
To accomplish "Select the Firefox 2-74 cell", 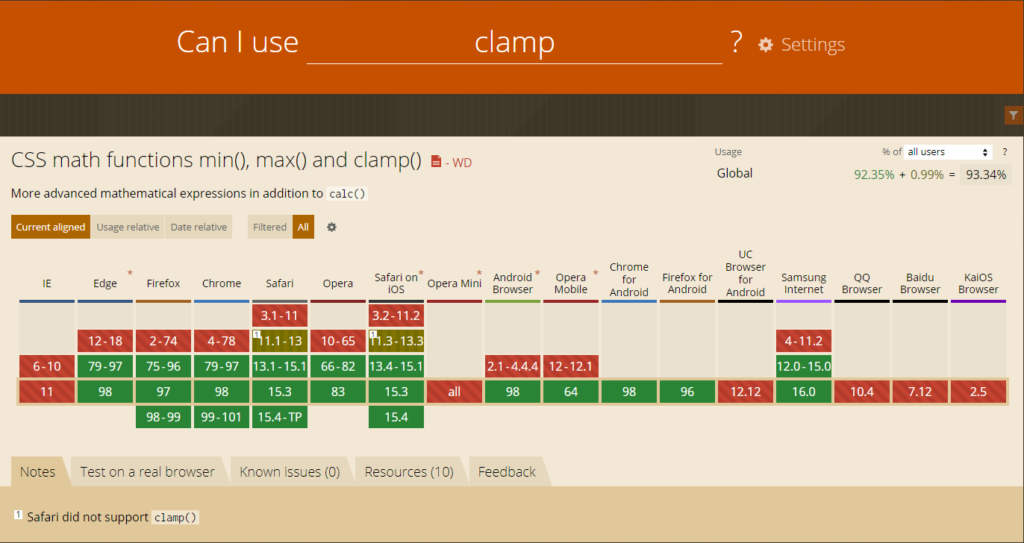I will tap(163, 341).
